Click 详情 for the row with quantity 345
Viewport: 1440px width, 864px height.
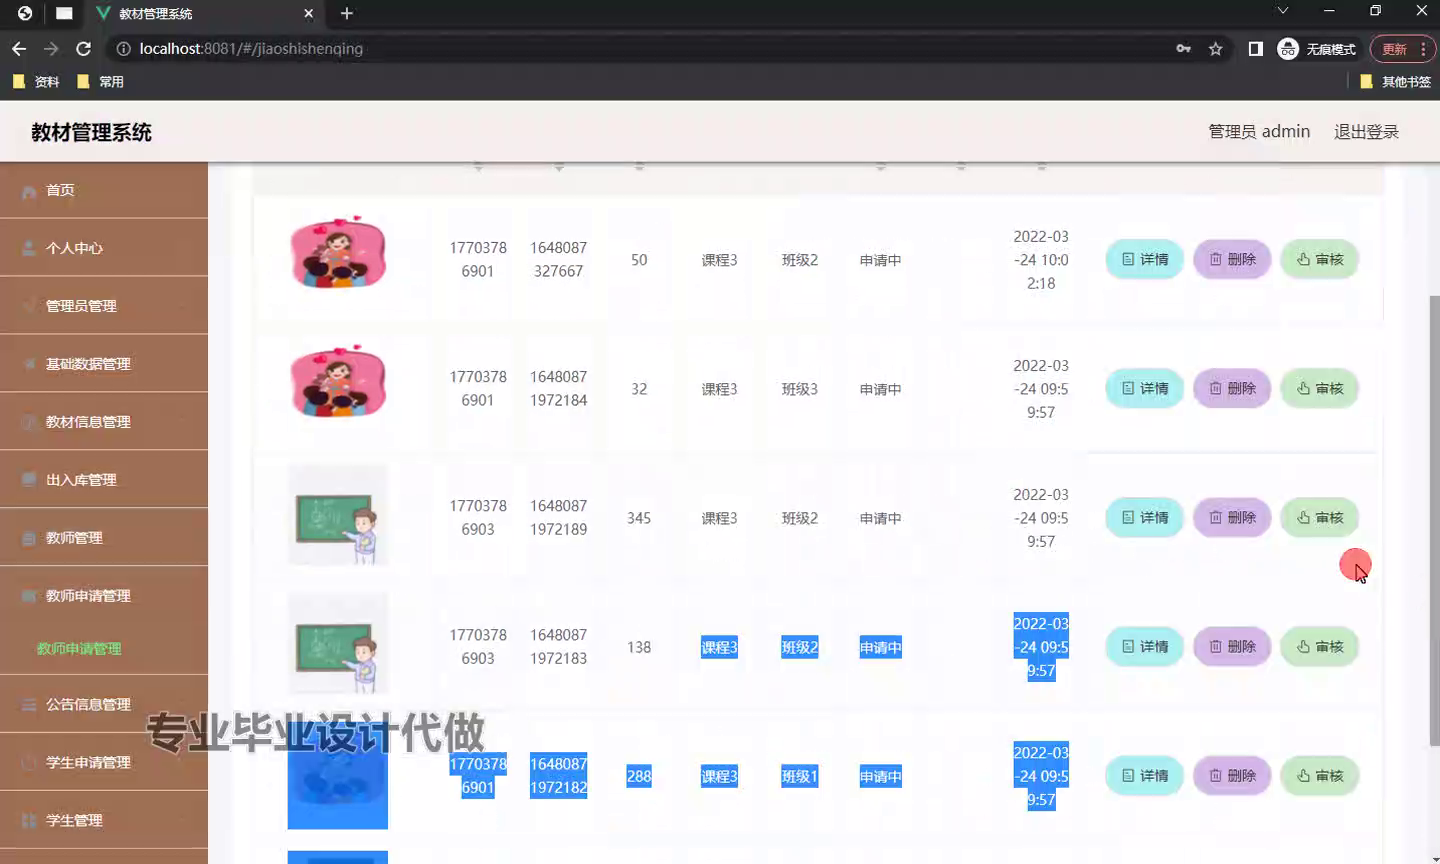1145,517
